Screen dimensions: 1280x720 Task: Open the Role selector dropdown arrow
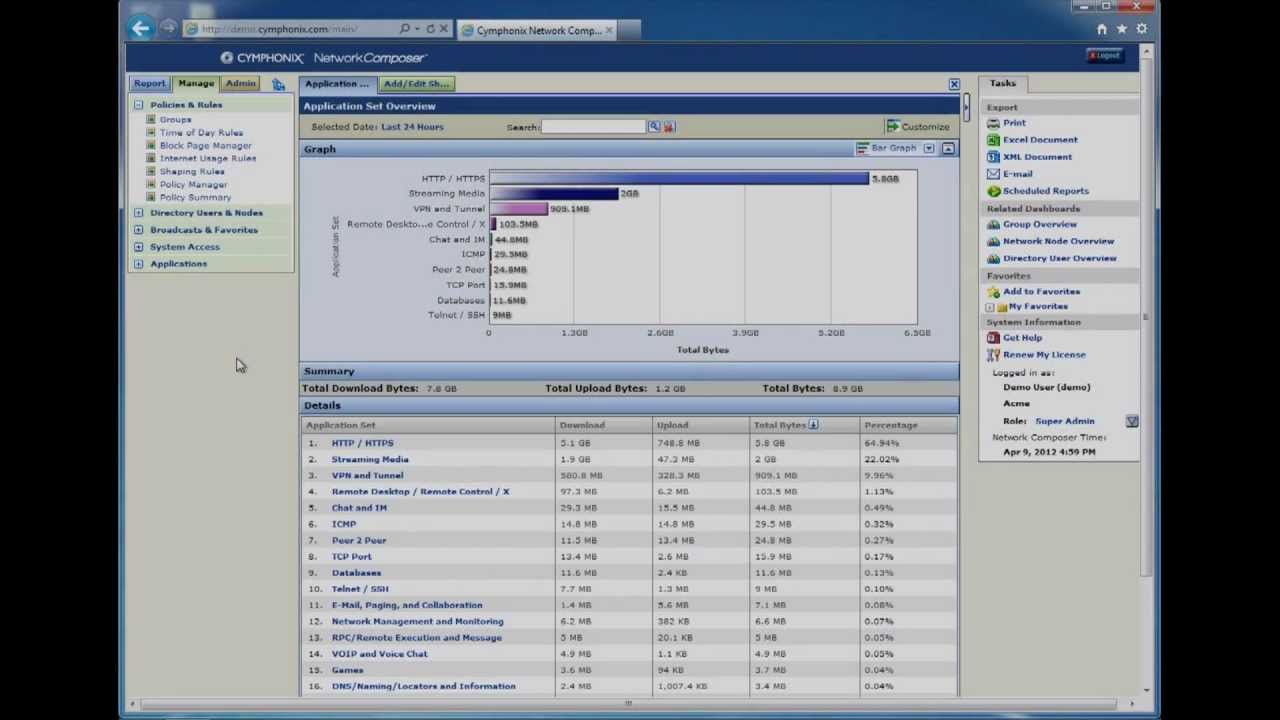pyautogui.click(x=1132, y=422)
